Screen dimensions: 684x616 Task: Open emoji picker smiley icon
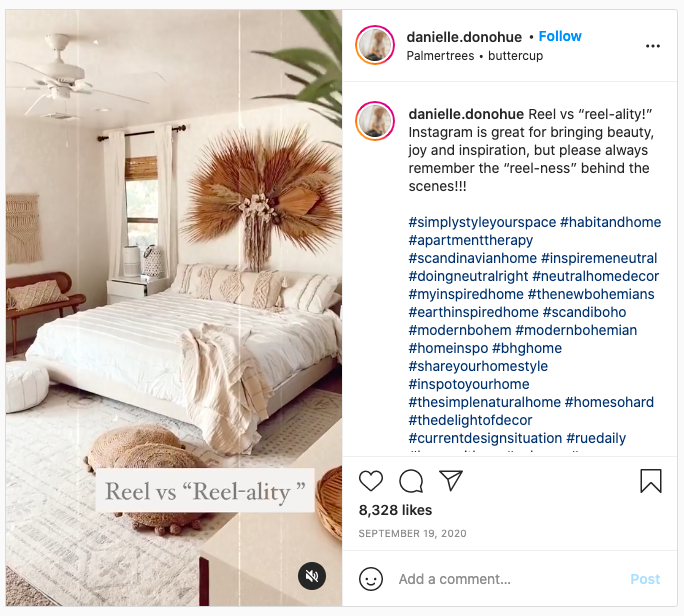tap(371, 579)
